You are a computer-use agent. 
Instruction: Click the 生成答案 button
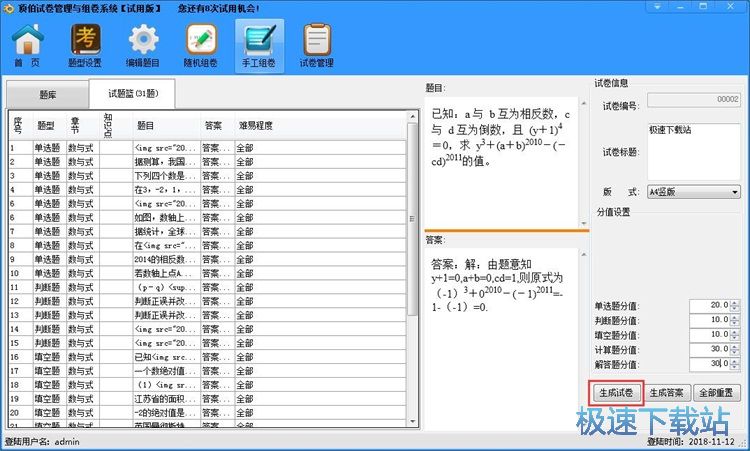tap(666, 393)
